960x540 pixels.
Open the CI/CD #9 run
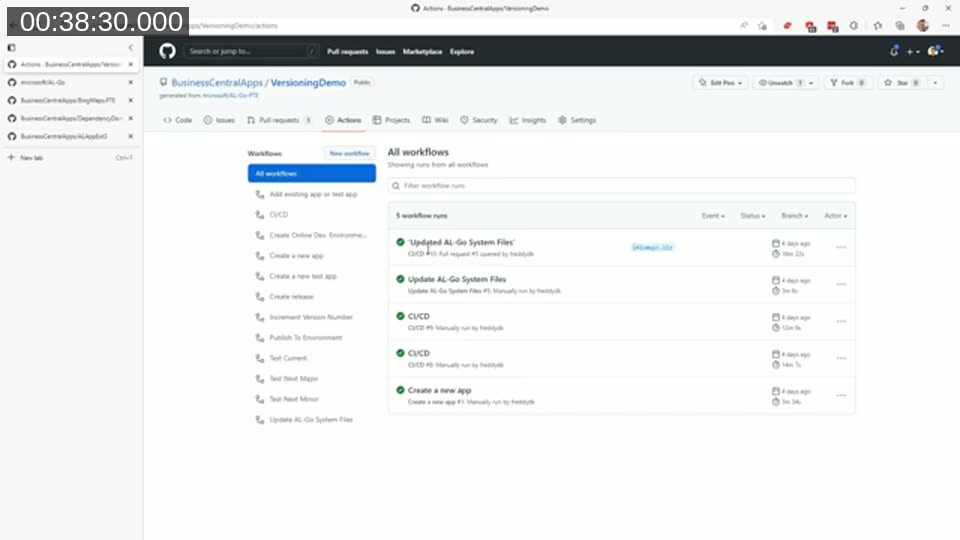coord(419,317)
